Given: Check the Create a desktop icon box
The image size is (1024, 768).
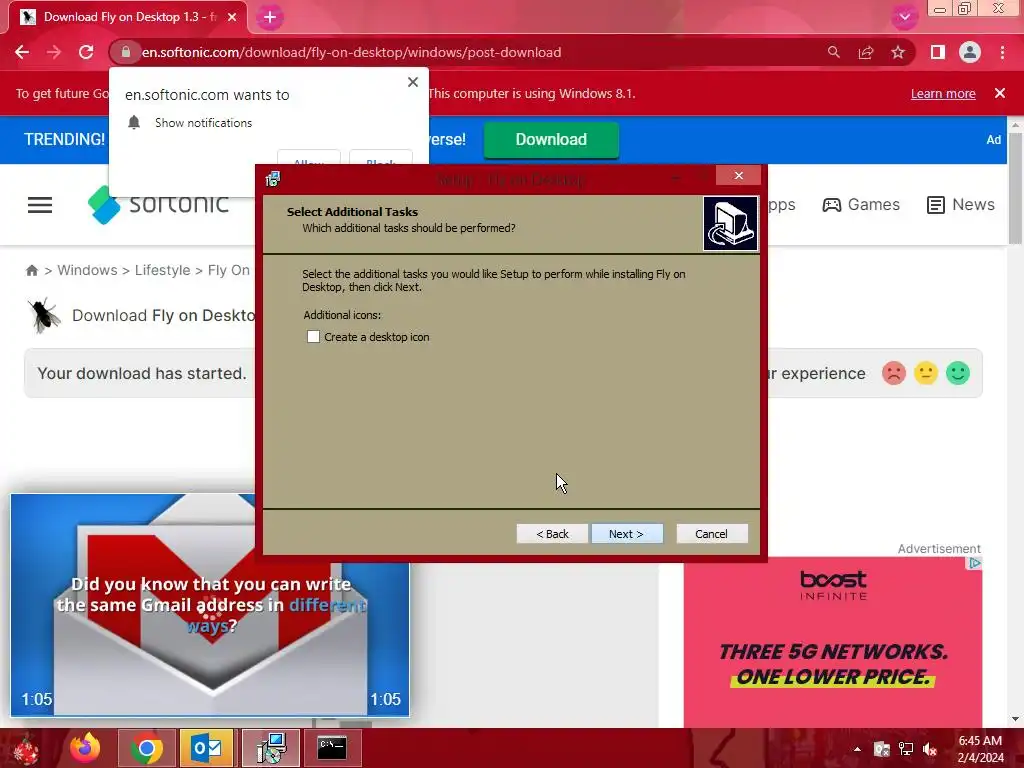Looking at the screenshot, I should [x=313, y=337].
